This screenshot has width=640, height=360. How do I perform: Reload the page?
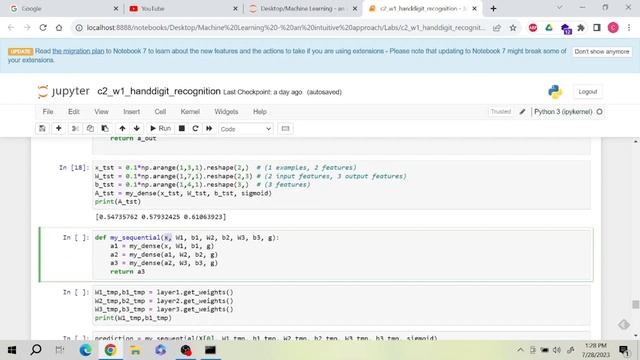coord(43,28)
